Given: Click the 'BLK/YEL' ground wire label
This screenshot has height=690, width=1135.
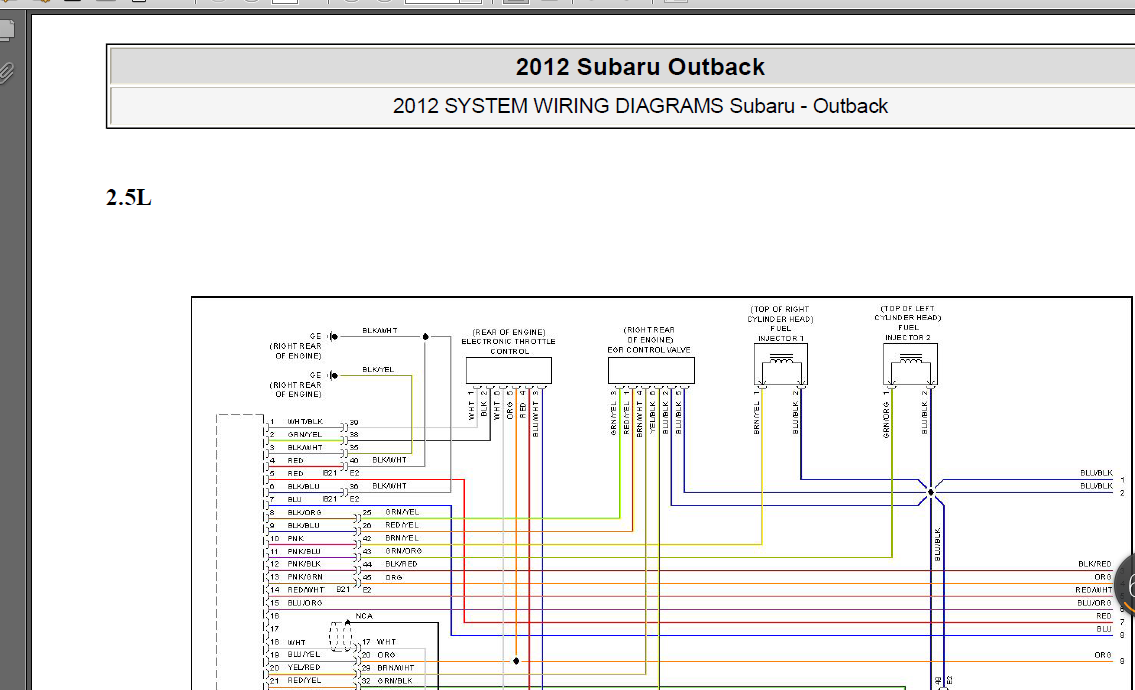Looking at the screenshot, I should pyautogui.click(x=378, y=369).
